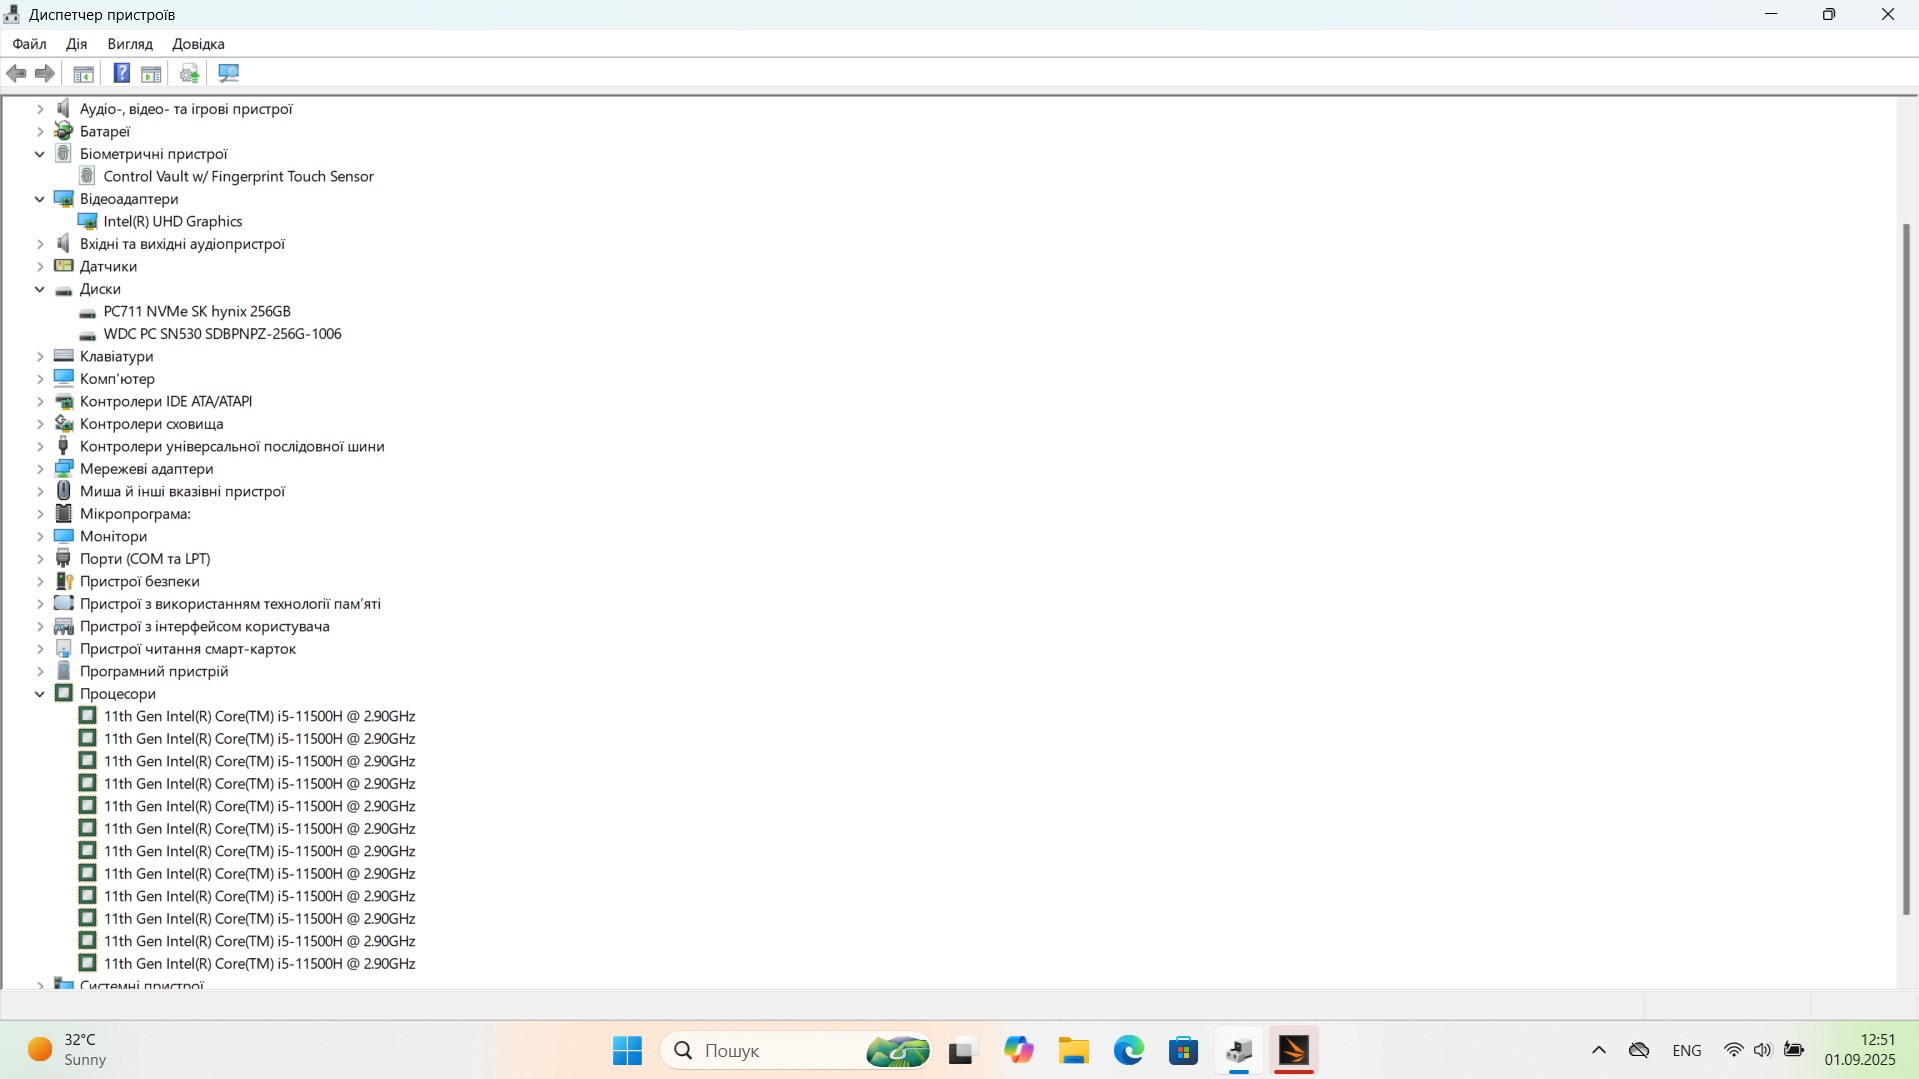Select Пристрої безпеки category
Viewport: 1919px width, 1079px height.
click(x=139, y=581)
